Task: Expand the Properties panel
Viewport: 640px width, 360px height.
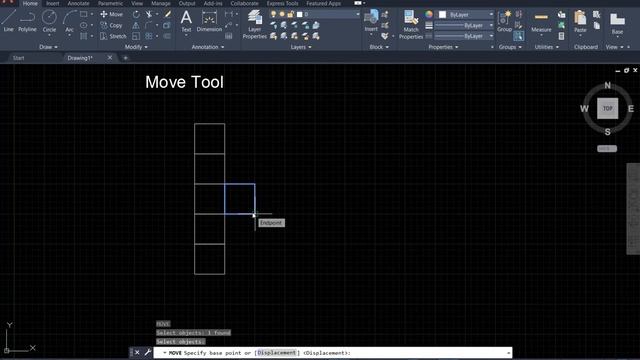Action: click(443, 47)
